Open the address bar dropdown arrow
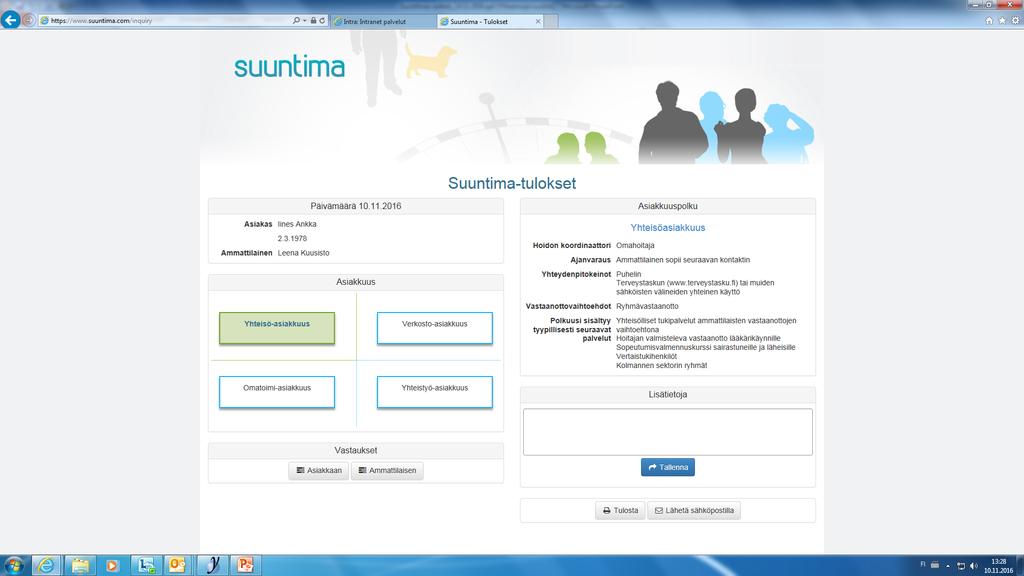Viewport: 1024px width, 576px height. click(x=304, y=20)
